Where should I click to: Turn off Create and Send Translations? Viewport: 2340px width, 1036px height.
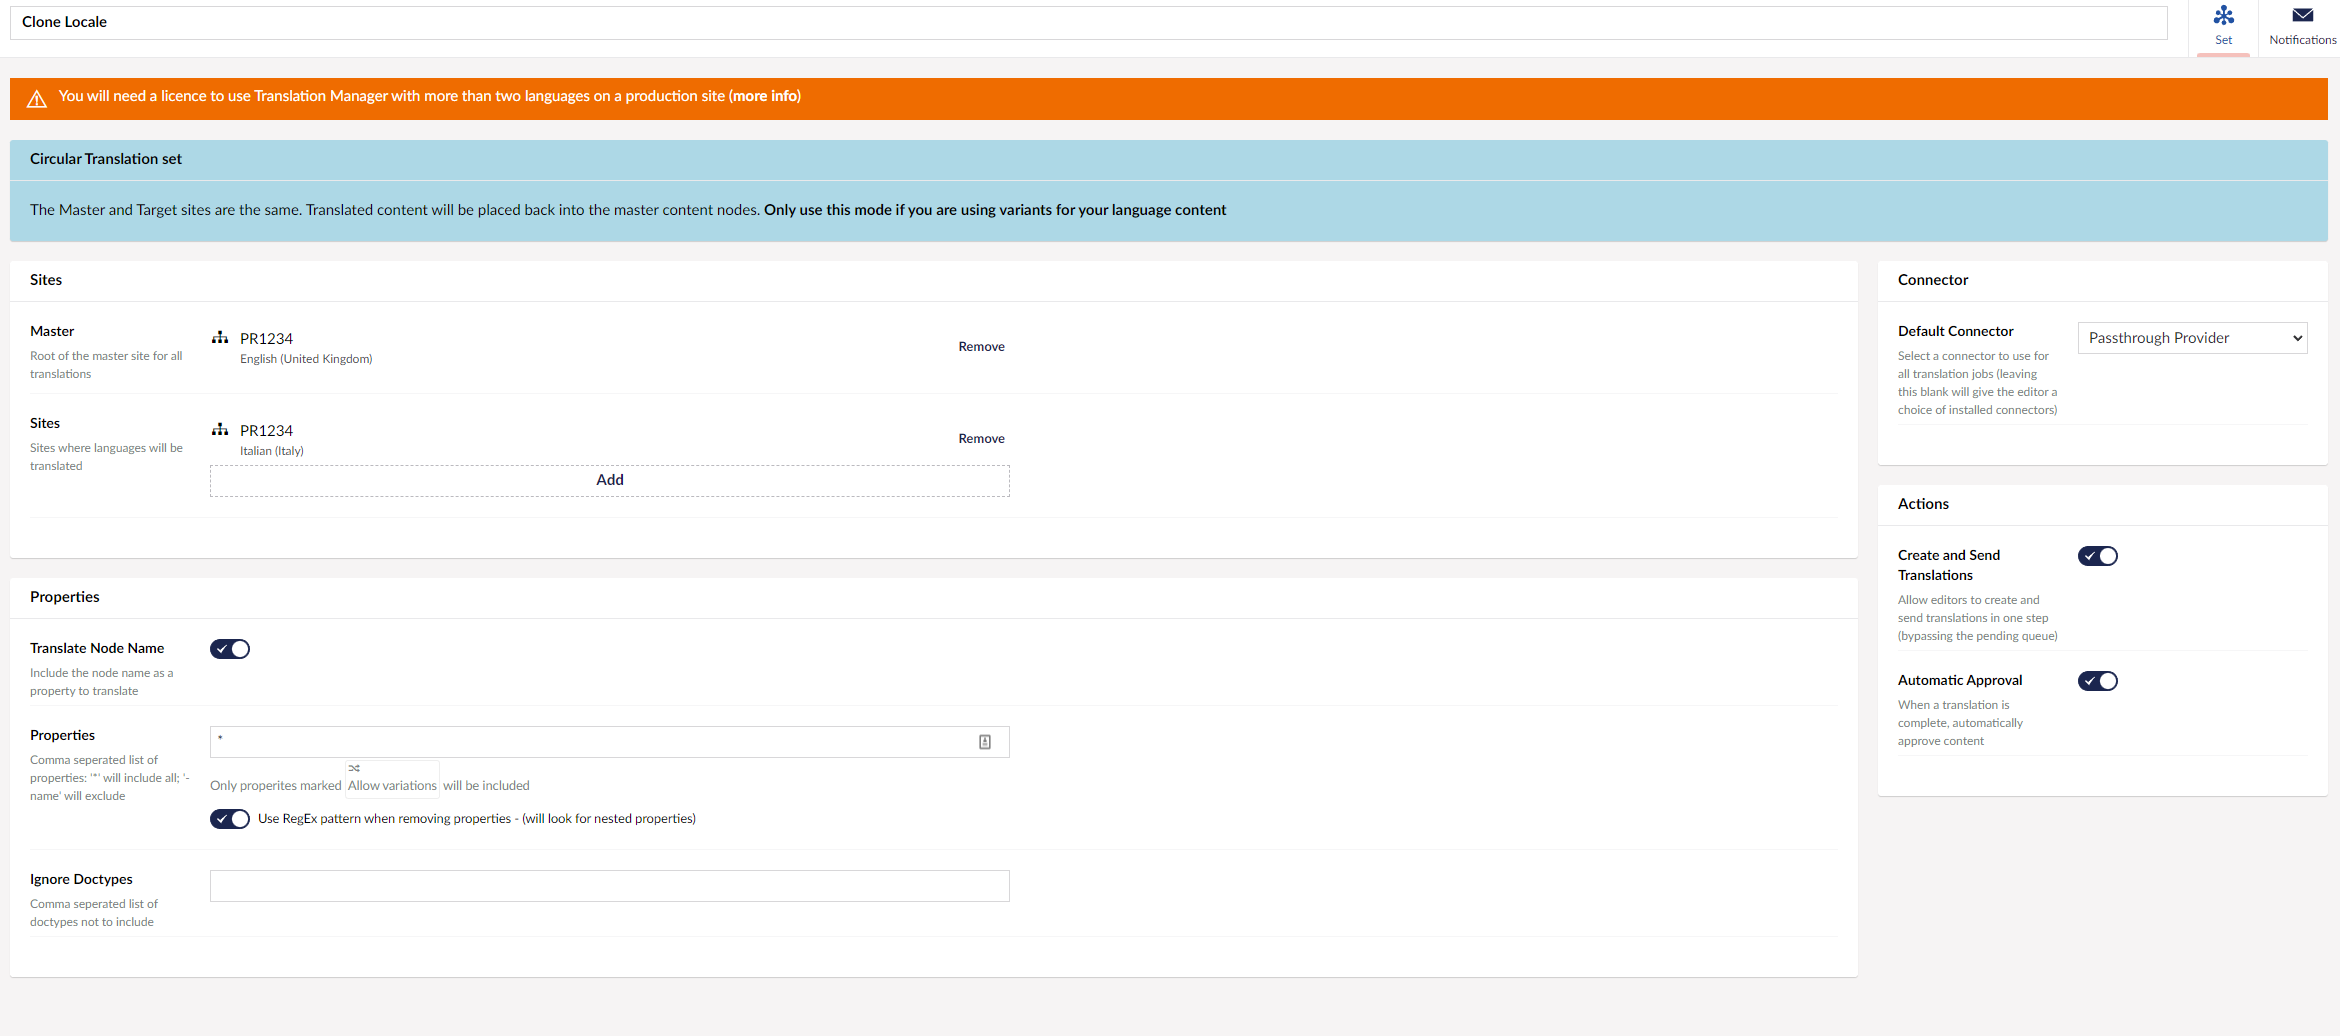(2097, 556)
